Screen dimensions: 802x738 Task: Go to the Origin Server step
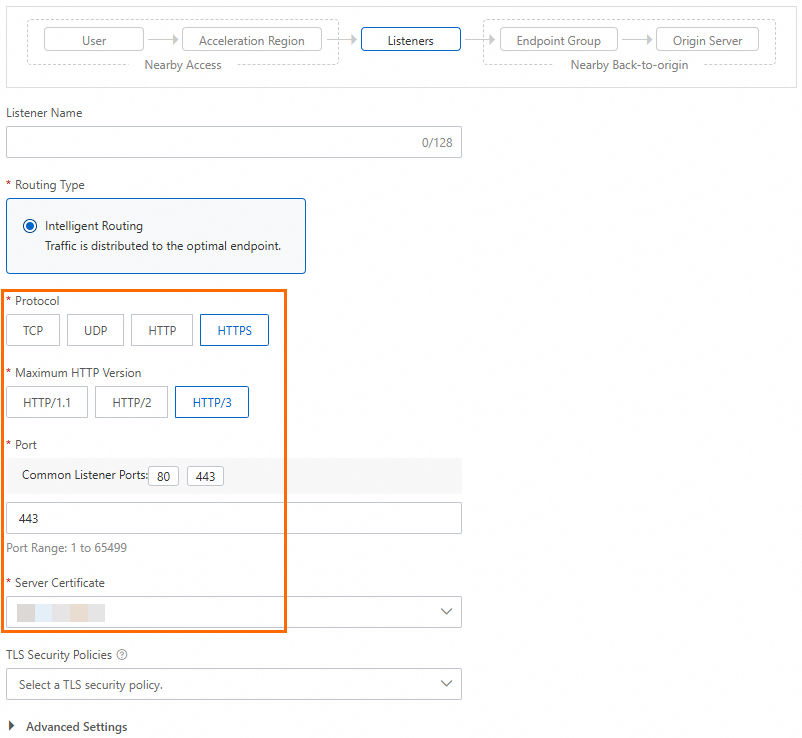pyautogui.click(x=707, y=40)
